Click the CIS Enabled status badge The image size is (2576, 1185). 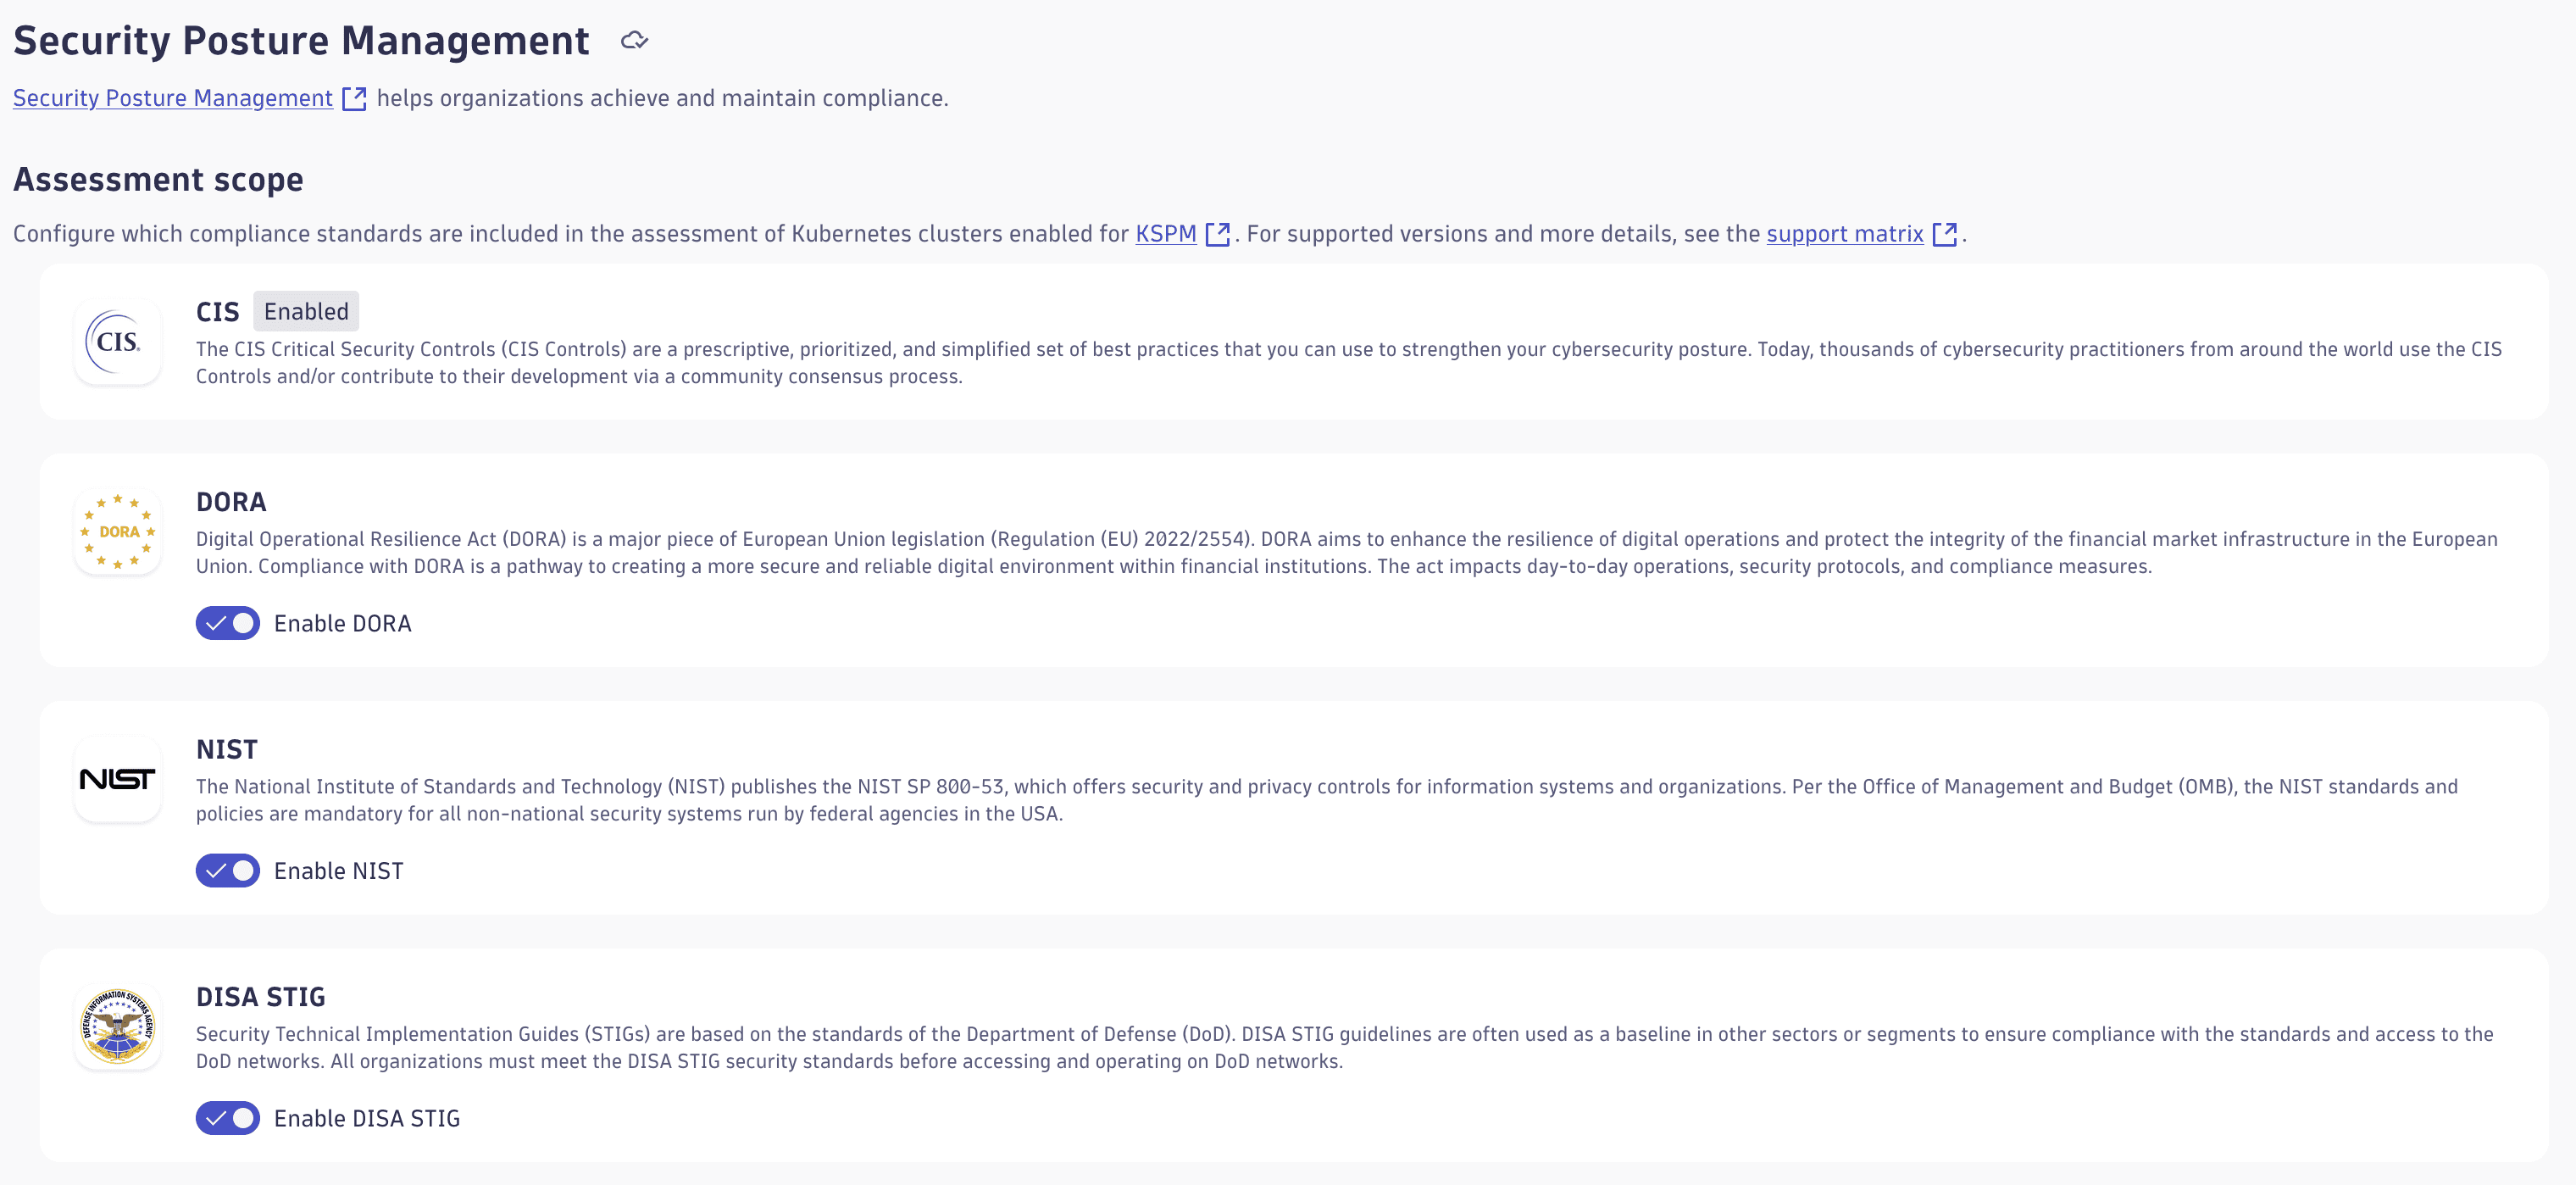(x=306, y=312)
